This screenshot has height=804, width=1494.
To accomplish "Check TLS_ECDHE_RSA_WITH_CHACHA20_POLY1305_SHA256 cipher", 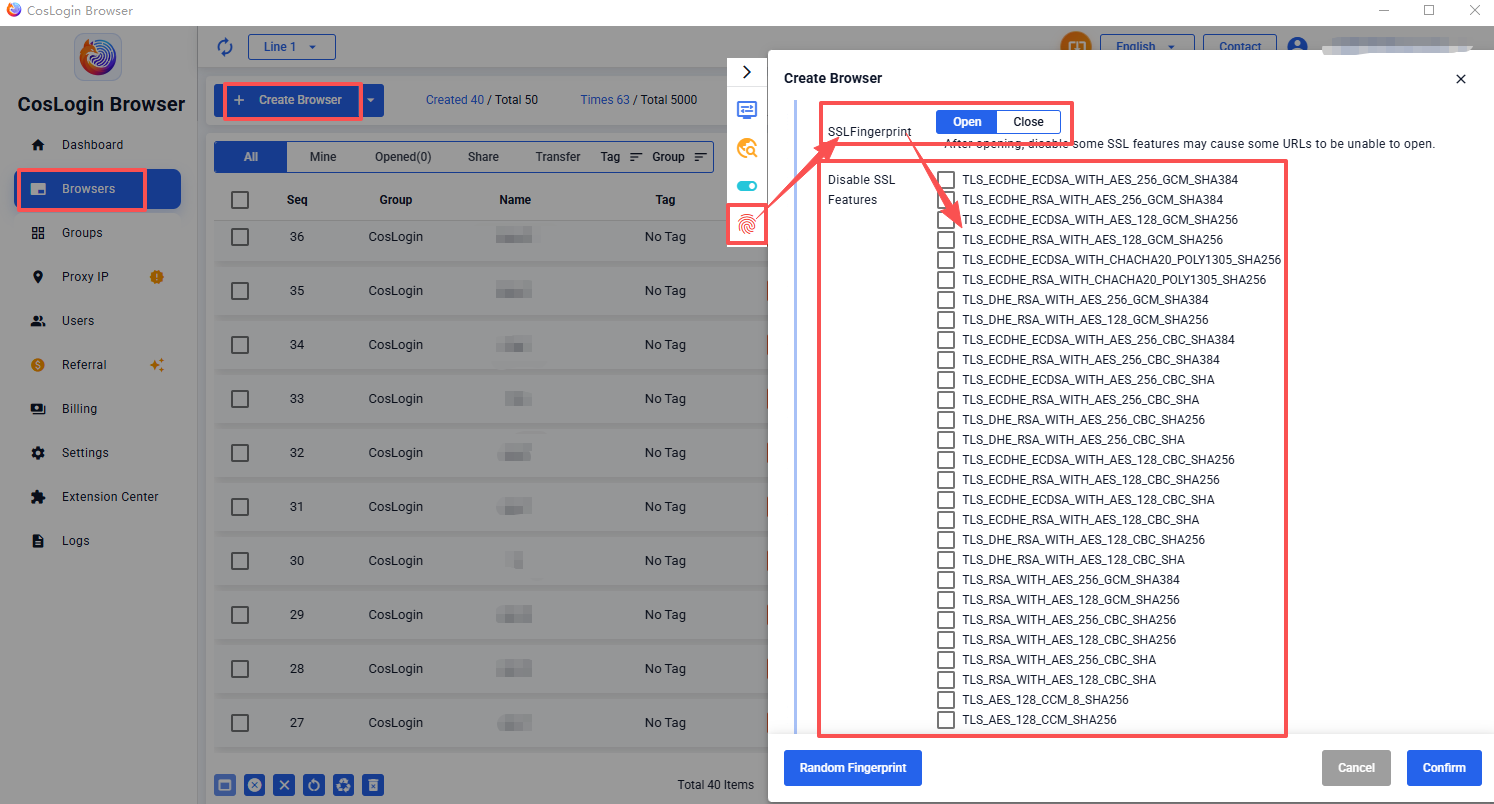I will tap(946, 280).
